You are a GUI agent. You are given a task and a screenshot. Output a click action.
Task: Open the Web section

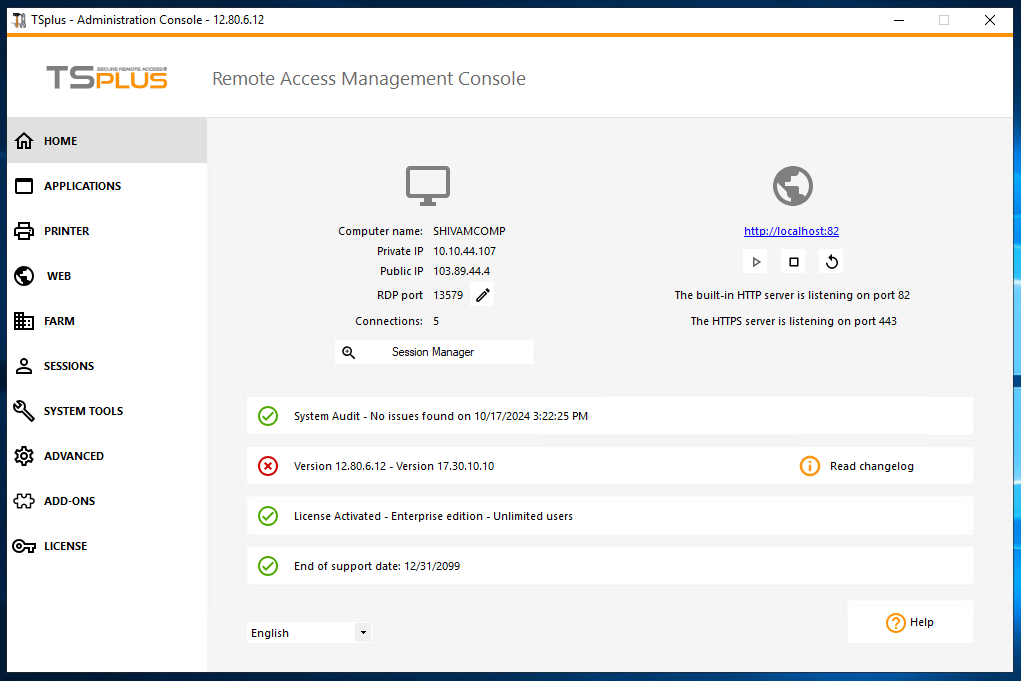click(x=107, y=275)
